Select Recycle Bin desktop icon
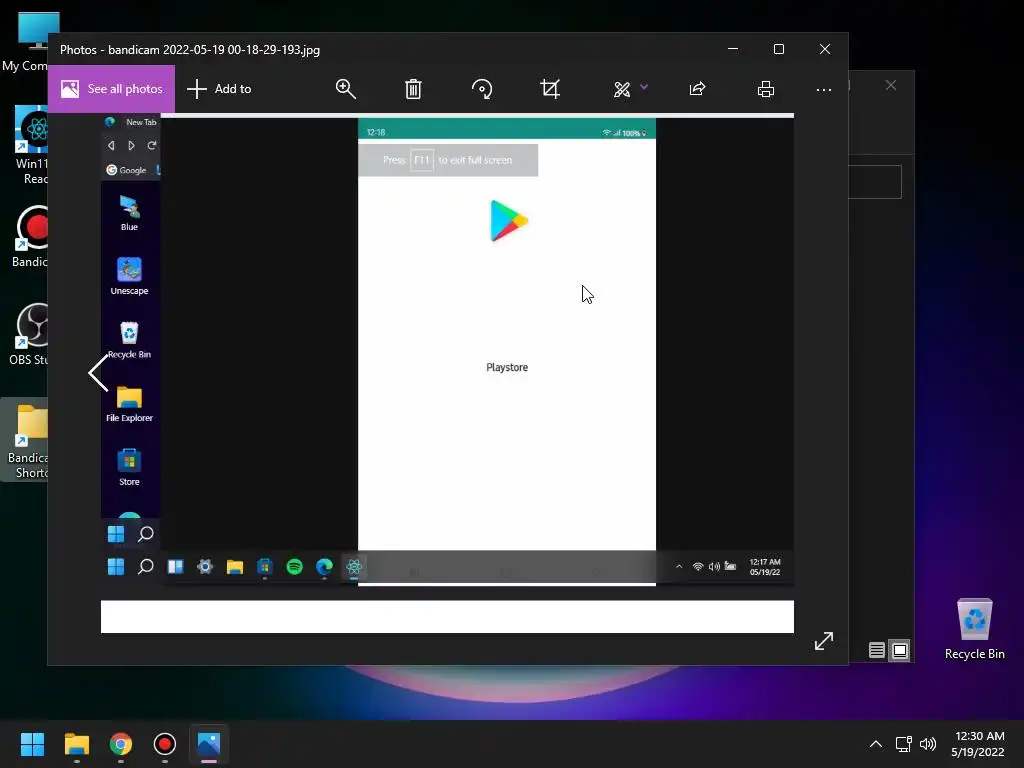 coord(974,629)
